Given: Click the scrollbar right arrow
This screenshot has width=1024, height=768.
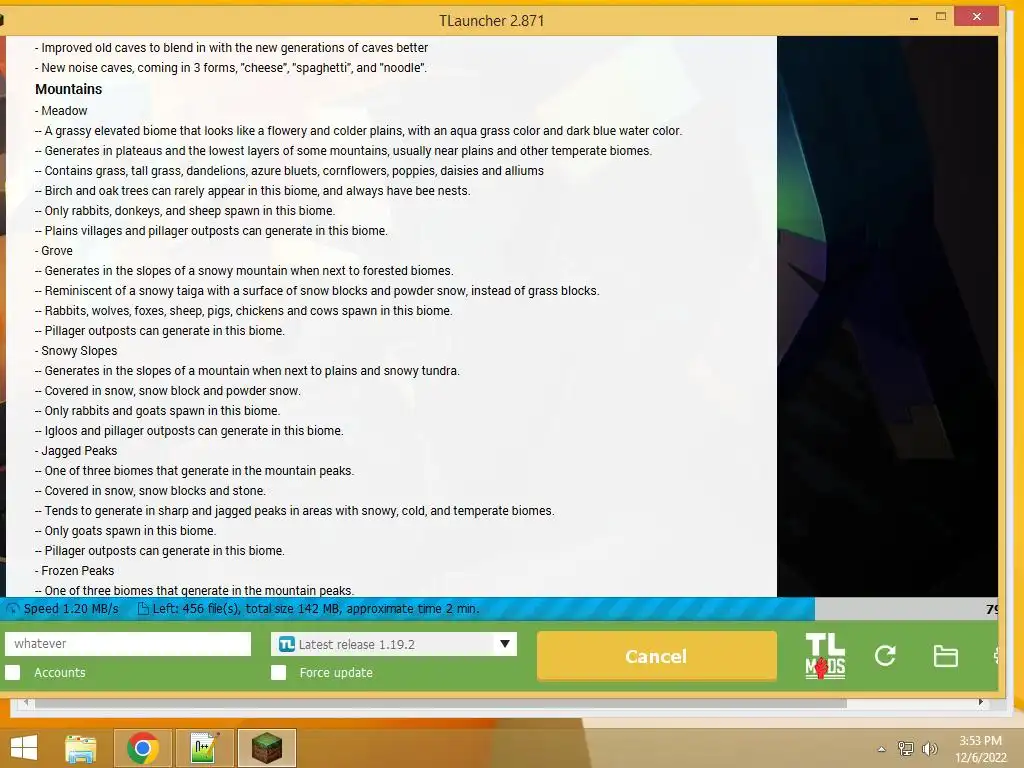Looking at the screenshot, I should pos(981,702).
